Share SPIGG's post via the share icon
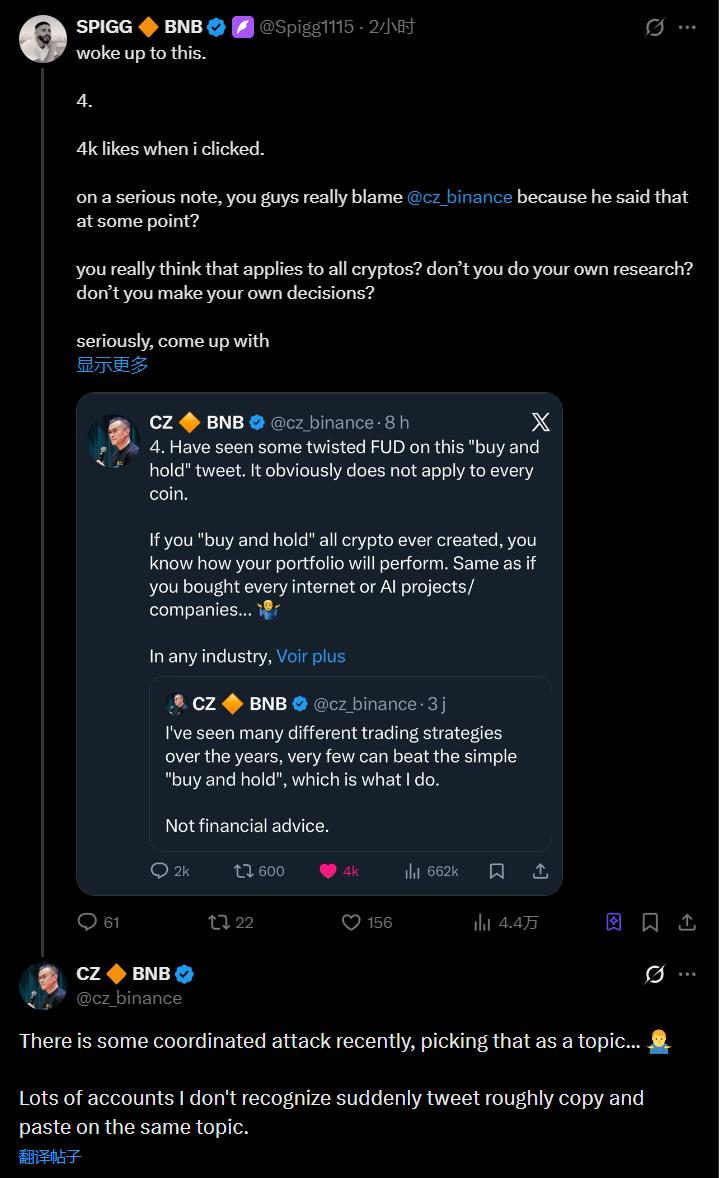The height and width of the screenshot is (1178, 719). pos(687,922)
